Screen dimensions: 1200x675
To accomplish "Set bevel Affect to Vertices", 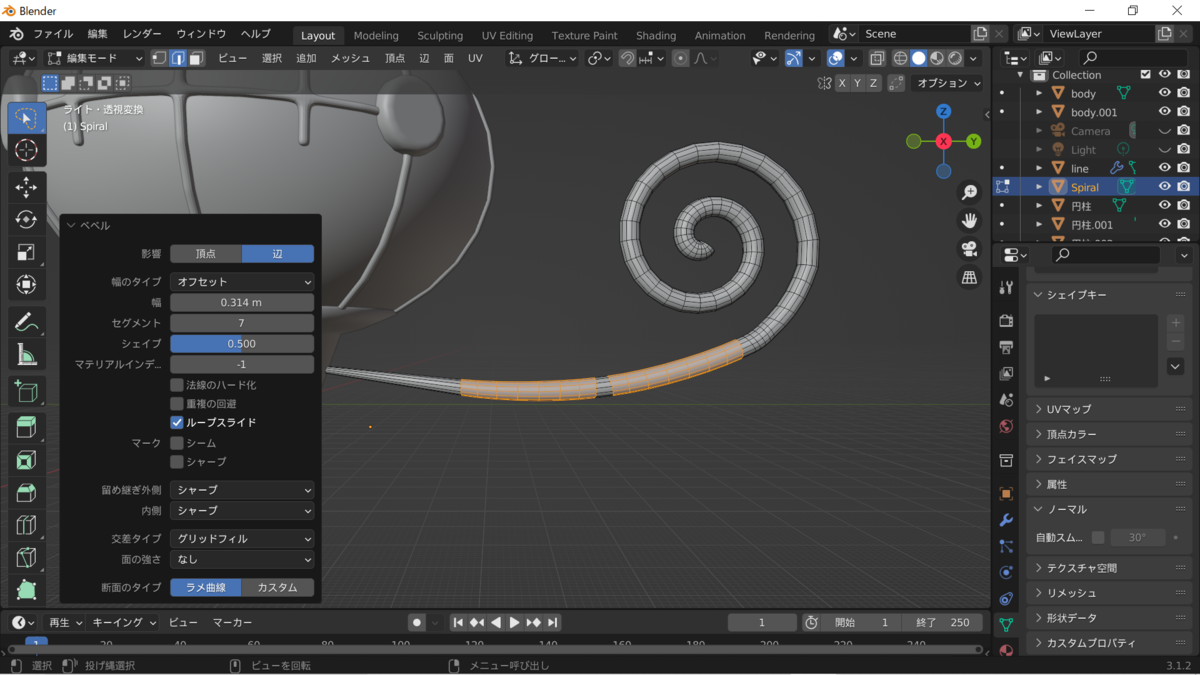I will tap(206, 254).
